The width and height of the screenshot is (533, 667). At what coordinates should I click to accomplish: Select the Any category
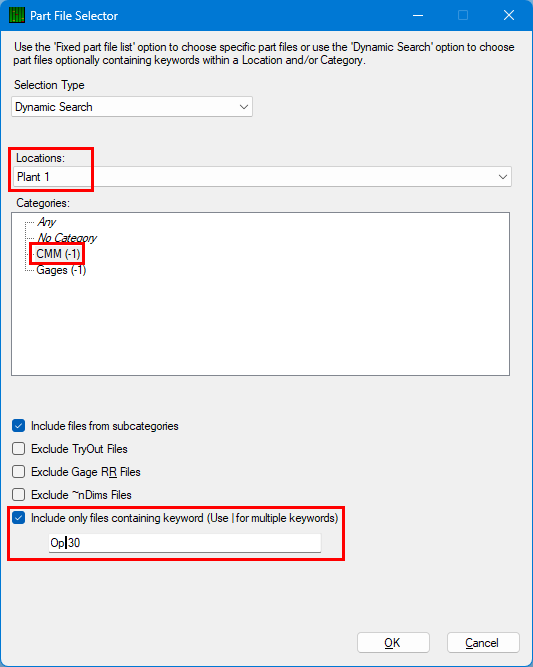tap(46, 222)
